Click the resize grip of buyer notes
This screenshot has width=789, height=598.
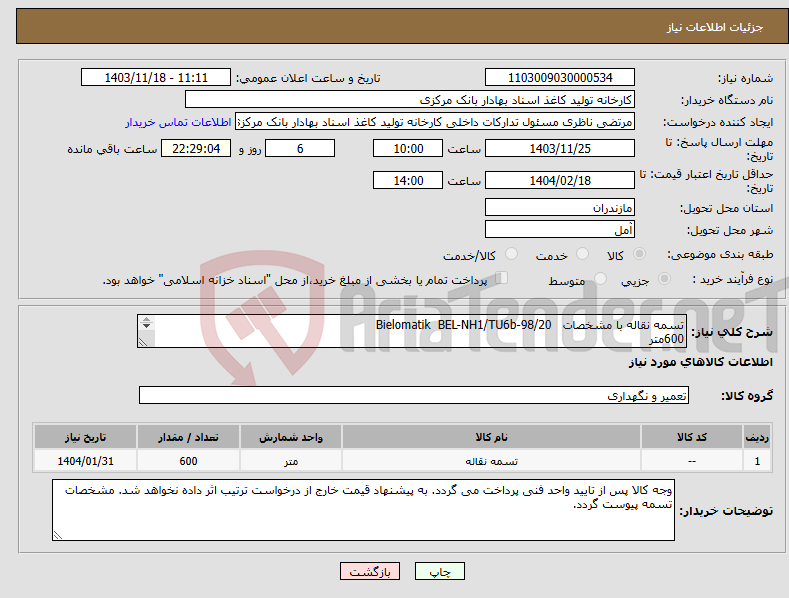pos(58,535)
